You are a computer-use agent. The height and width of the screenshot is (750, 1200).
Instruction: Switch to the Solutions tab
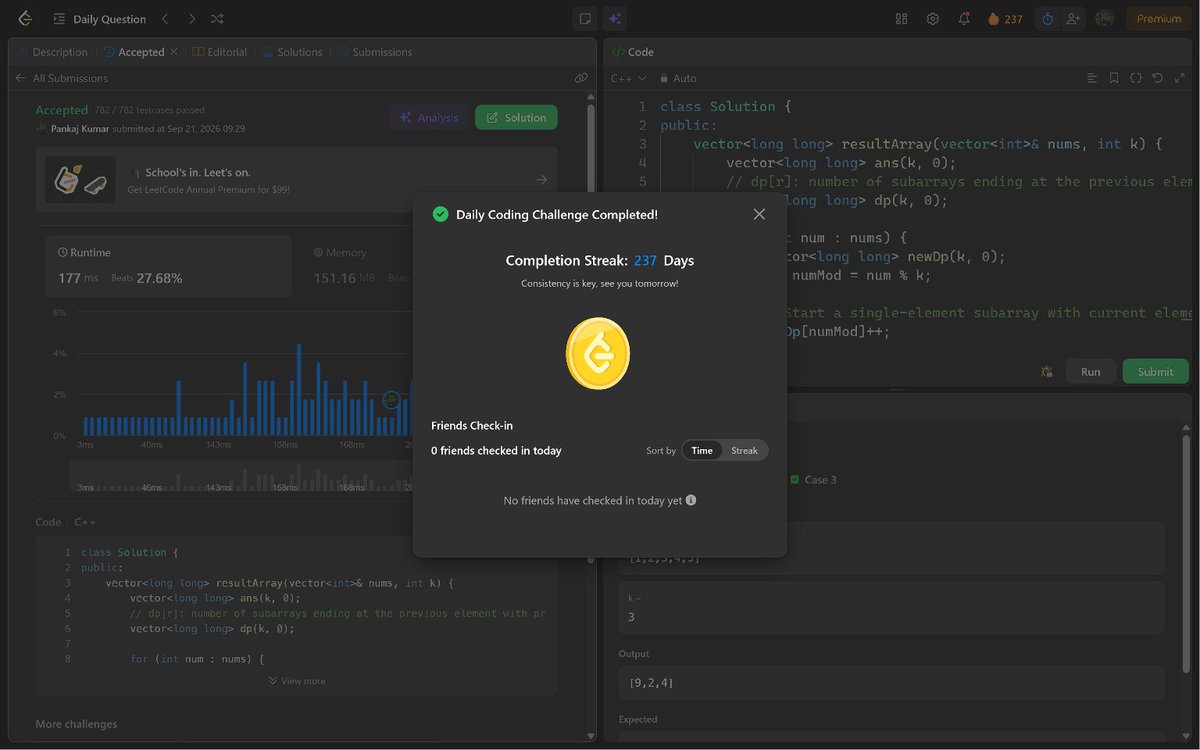(293, 52)
